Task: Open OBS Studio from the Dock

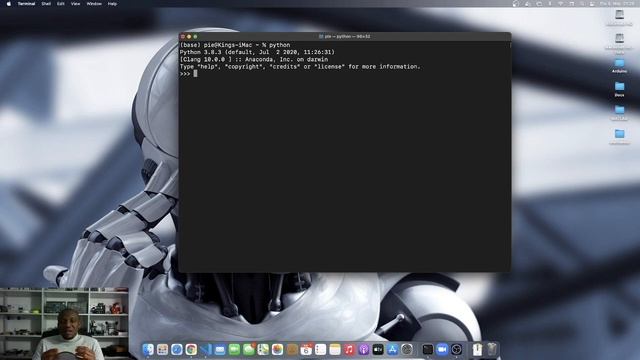Action: (x=457, y=349)
